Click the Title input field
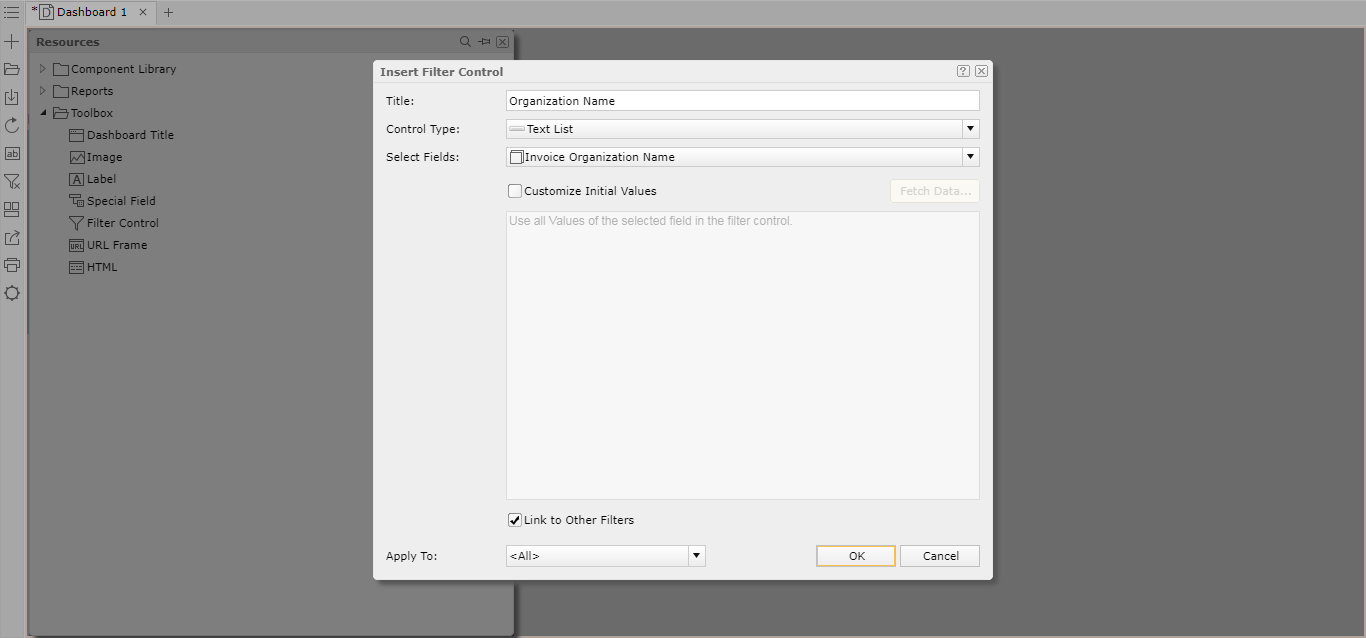The width and height of the screenshot is (1366, 638). pos(743,101)
